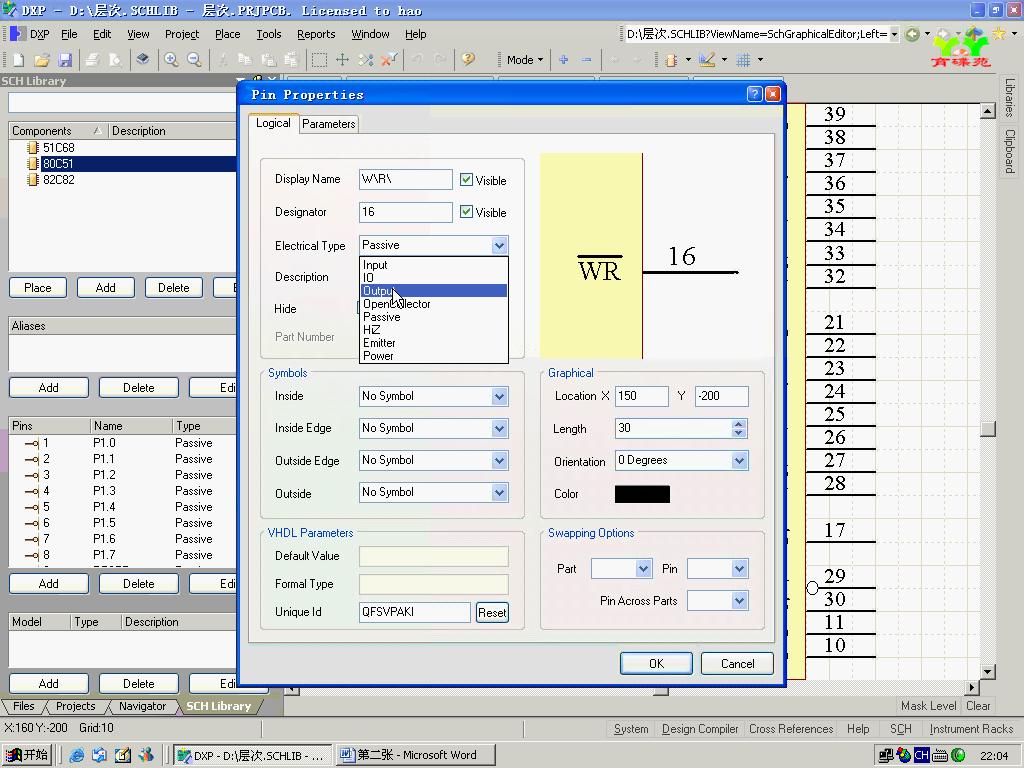Click Delete button below Components list

tap(174, 288)
